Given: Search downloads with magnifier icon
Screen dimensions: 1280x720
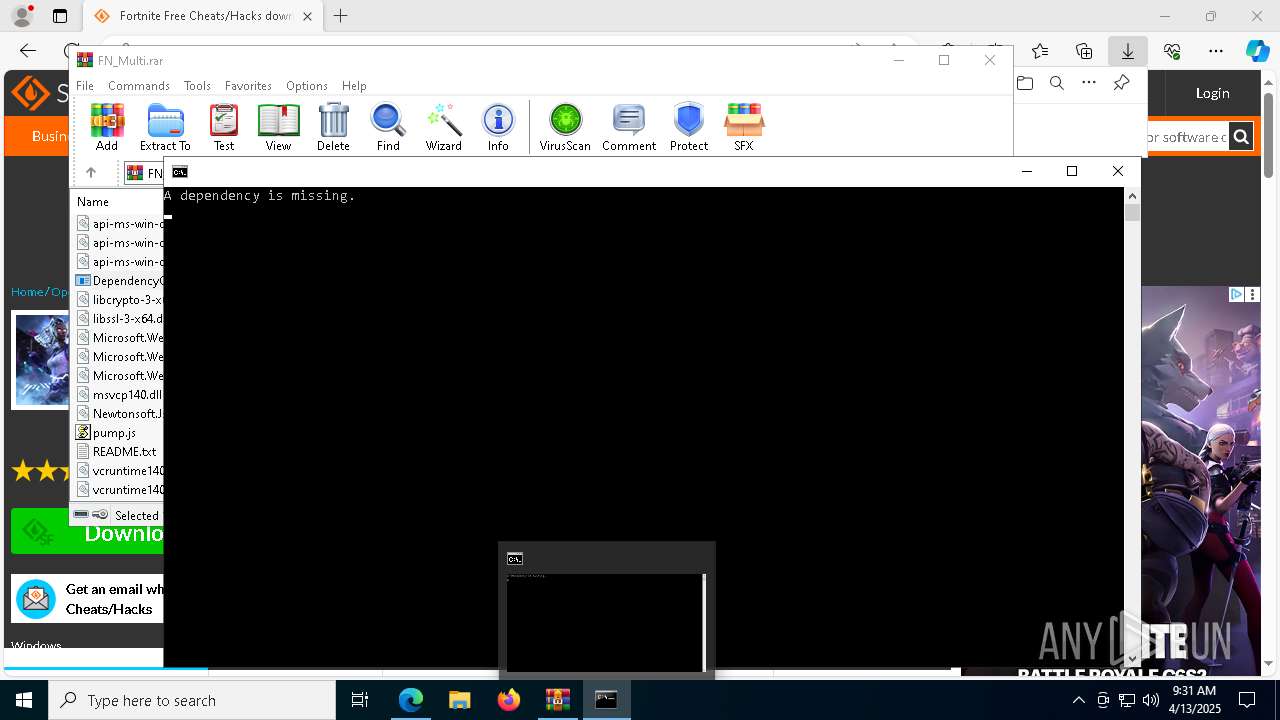Looking at the screenshot, I should point(1057,83).
